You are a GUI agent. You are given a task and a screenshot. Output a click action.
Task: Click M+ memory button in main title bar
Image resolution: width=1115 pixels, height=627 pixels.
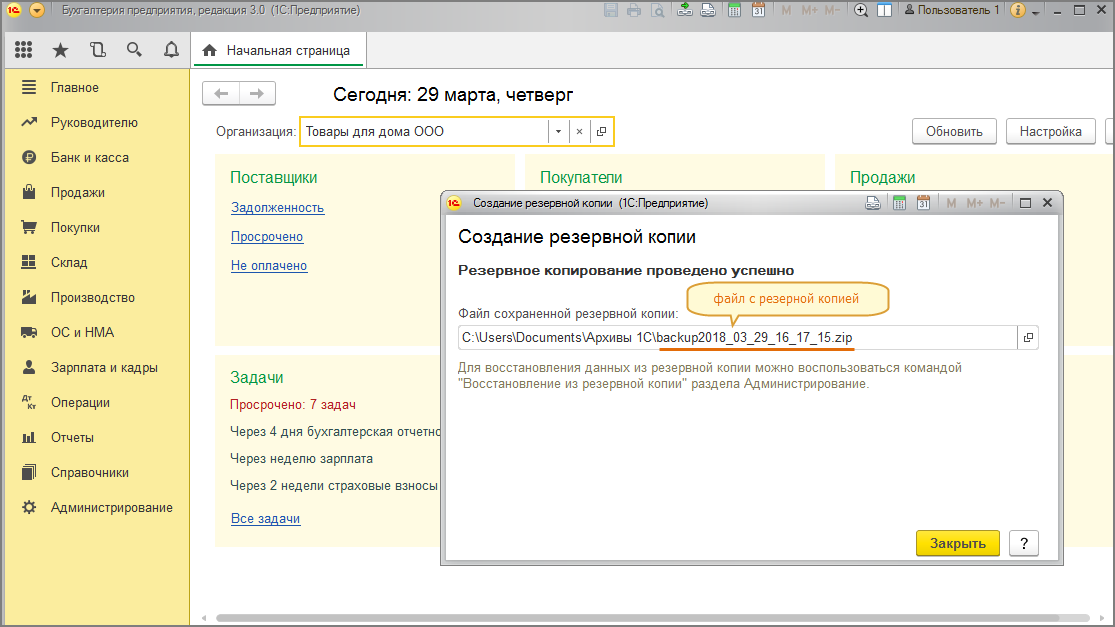click(x=809, y=10)
